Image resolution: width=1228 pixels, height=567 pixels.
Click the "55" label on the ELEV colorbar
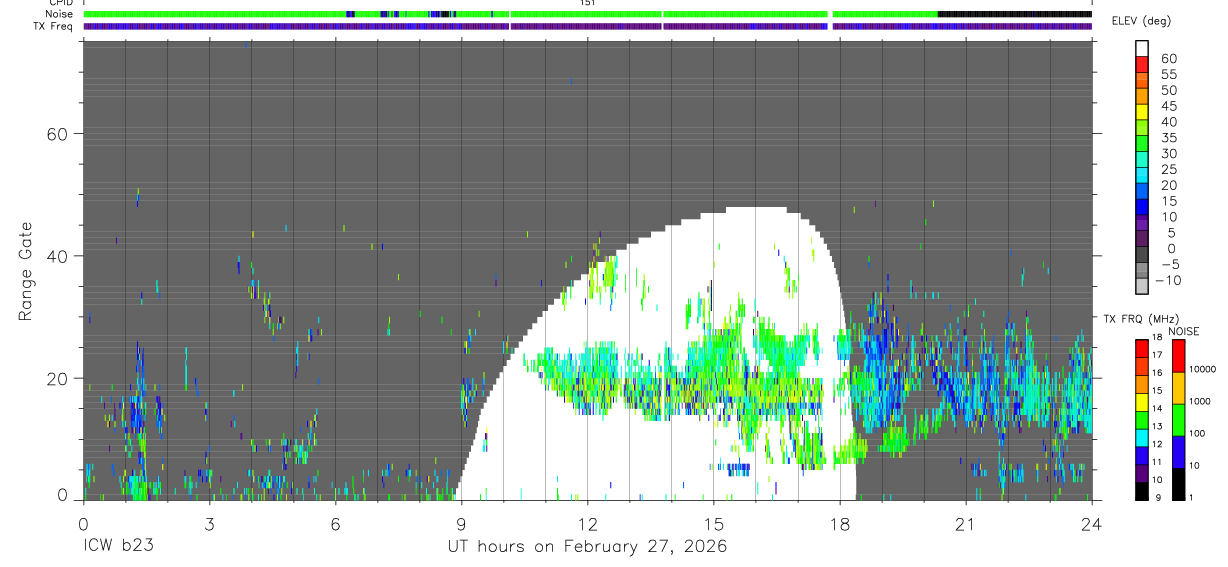1169,75
